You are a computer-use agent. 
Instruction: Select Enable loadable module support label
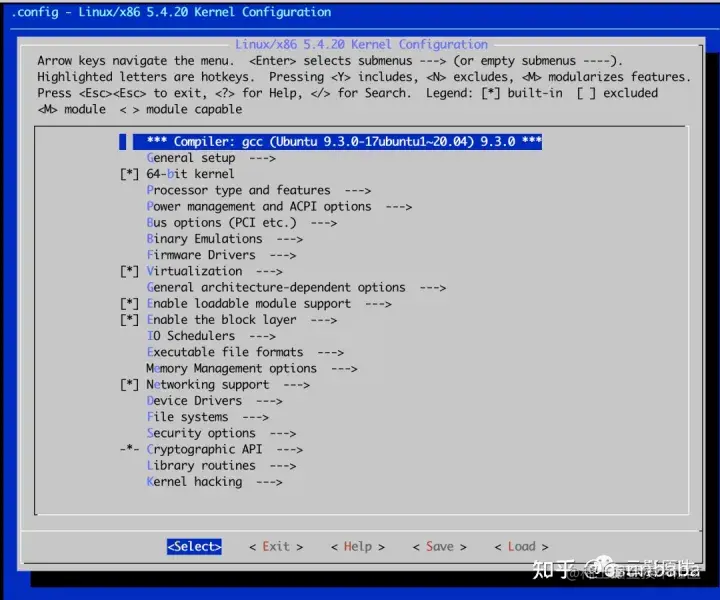pyautogui.click(x=248, y=304)
